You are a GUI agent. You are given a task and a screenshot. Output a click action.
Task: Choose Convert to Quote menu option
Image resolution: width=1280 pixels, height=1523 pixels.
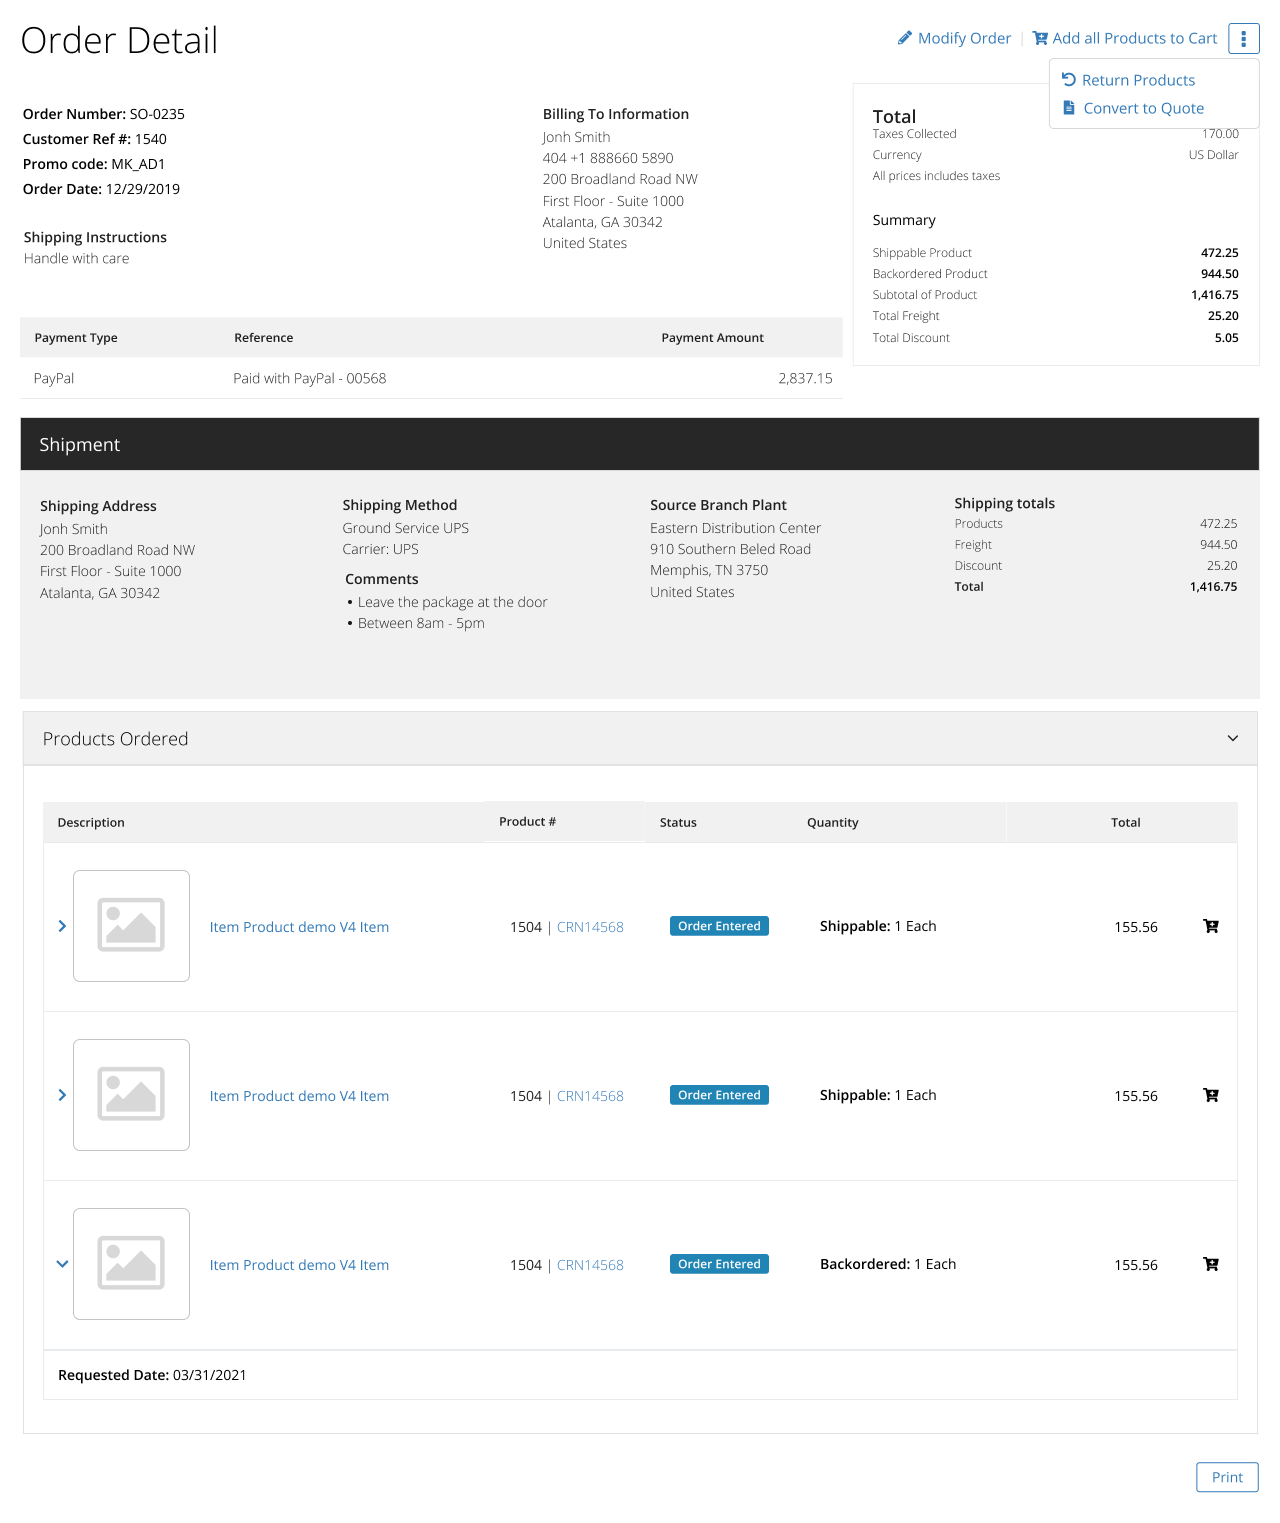tap(1143, 108)
